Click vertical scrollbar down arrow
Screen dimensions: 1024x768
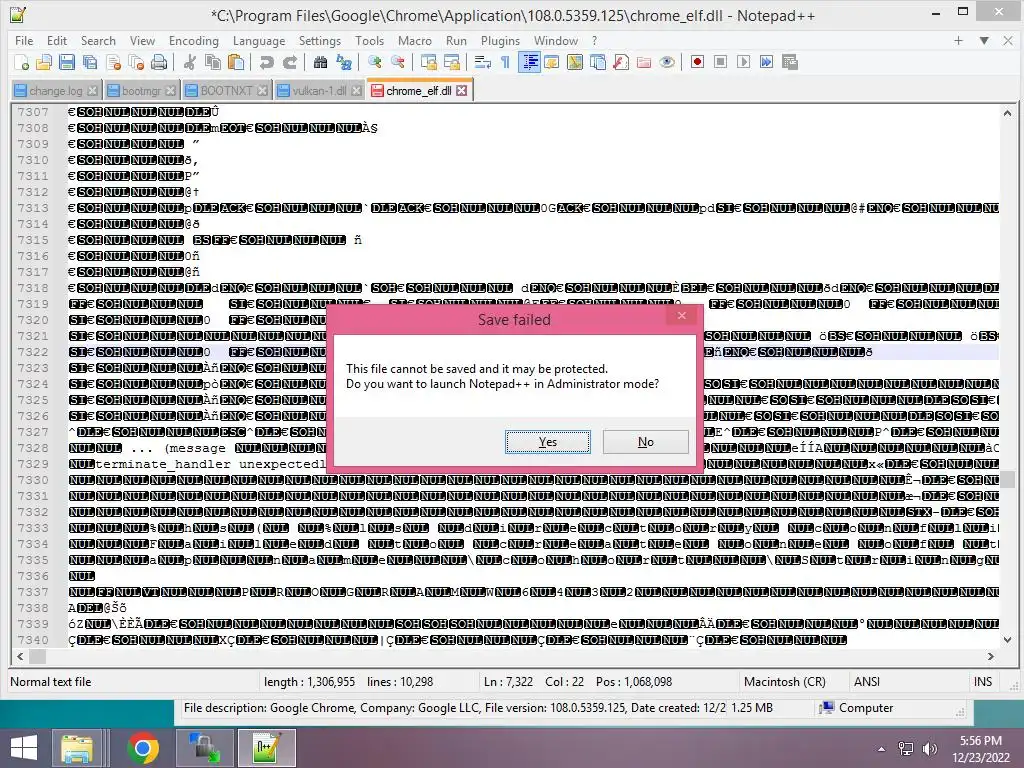point(1007,639)
